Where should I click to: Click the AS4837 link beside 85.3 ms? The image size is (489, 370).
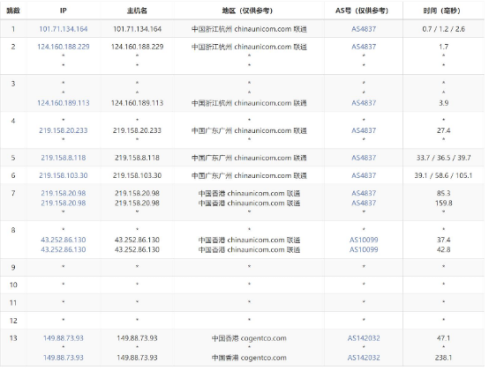[x=364, y=193]
